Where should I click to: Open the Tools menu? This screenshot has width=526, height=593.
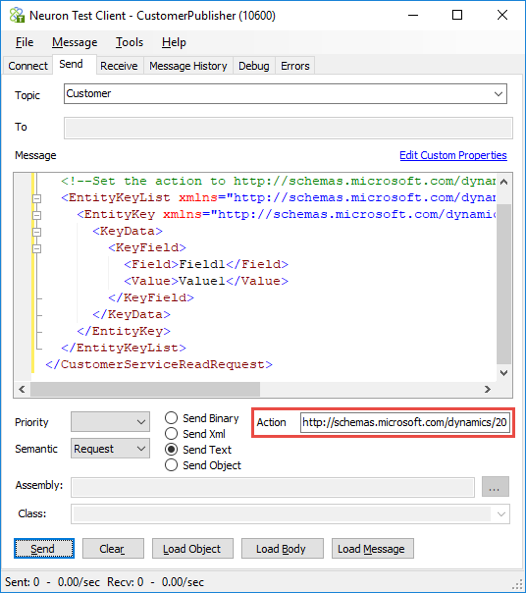pyautogui.click(x=129, y=42)
